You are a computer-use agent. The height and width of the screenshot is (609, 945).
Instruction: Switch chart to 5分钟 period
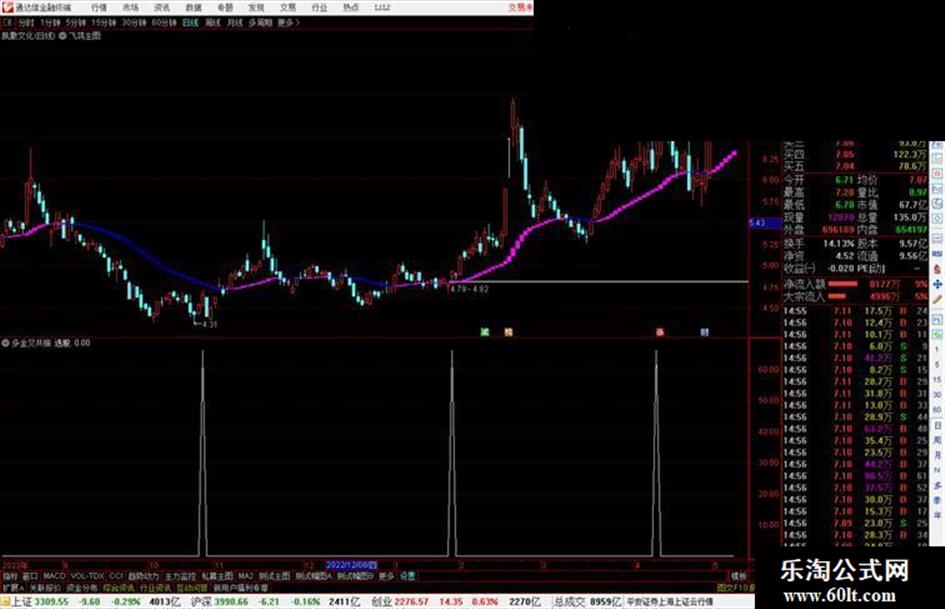76,23
